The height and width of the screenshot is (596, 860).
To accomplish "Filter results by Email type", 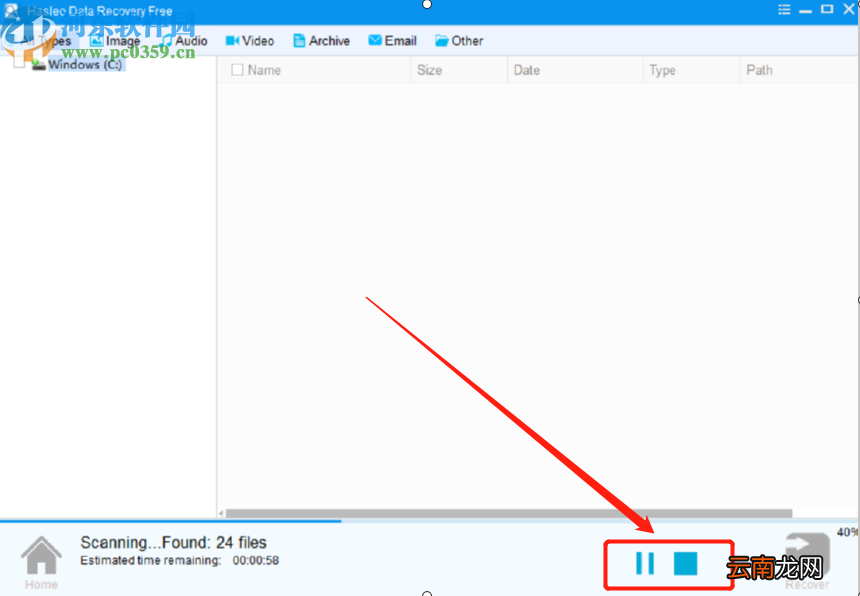I will (392, 41).
